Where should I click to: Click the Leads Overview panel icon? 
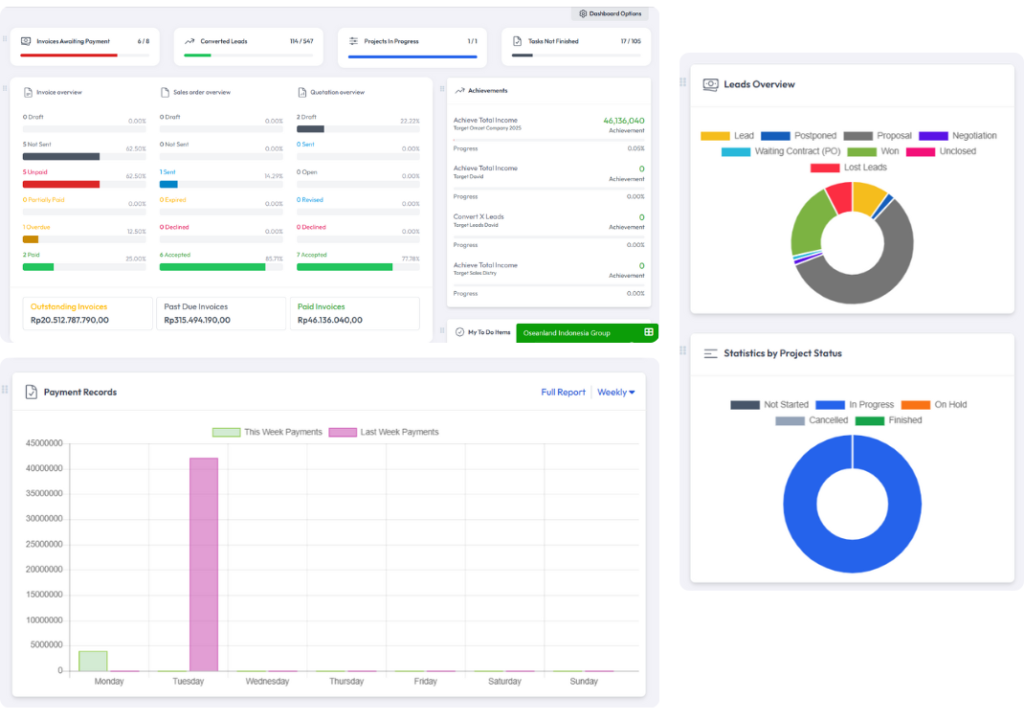710,85
